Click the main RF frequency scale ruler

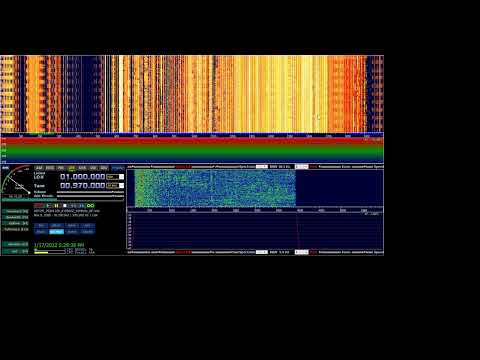[192, 136]
